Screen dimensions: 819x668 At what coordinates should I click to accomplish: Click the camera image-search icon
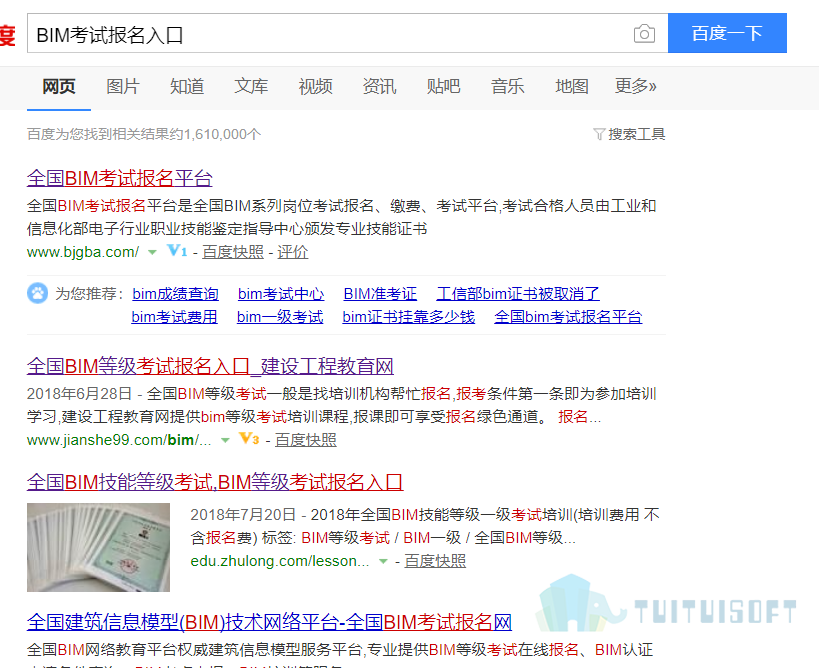[x=644, y=34]
